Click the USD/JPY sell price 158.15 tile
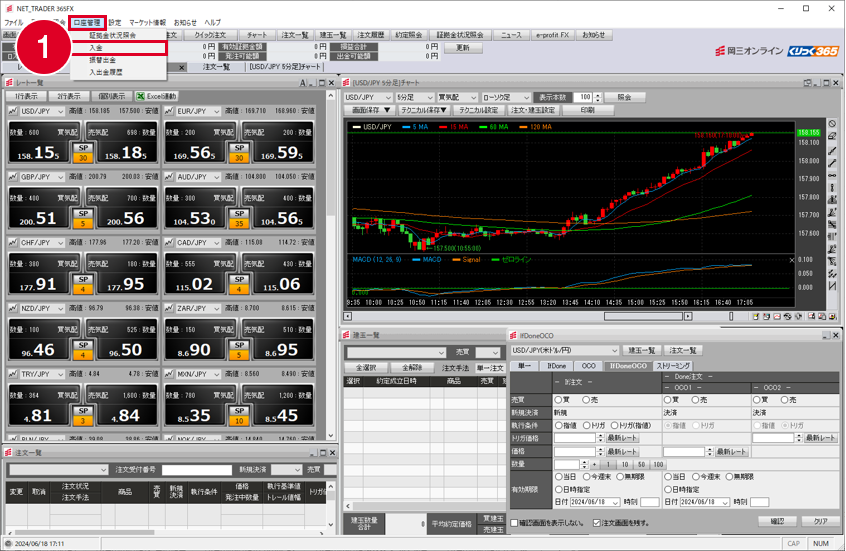 [43, 144]
